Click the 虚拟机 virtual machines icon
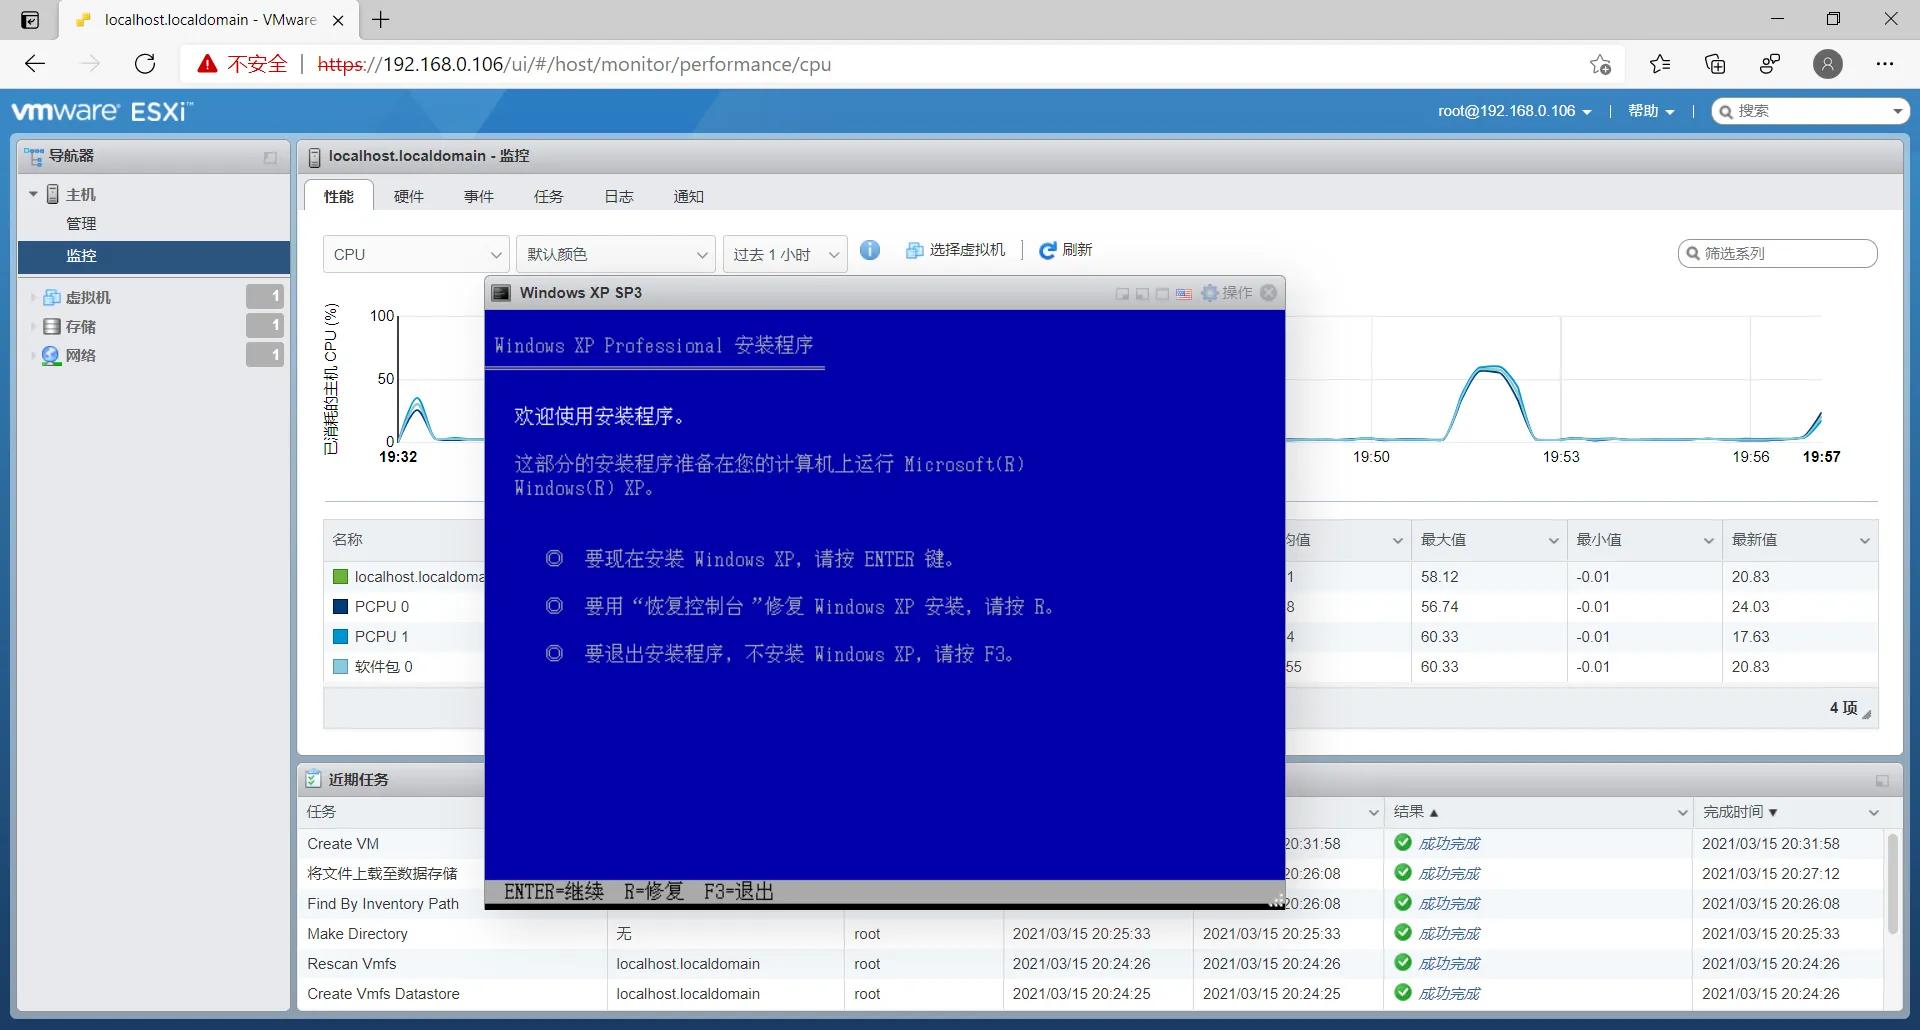This screenshot has height=1030, width=1920. point(52,297)
